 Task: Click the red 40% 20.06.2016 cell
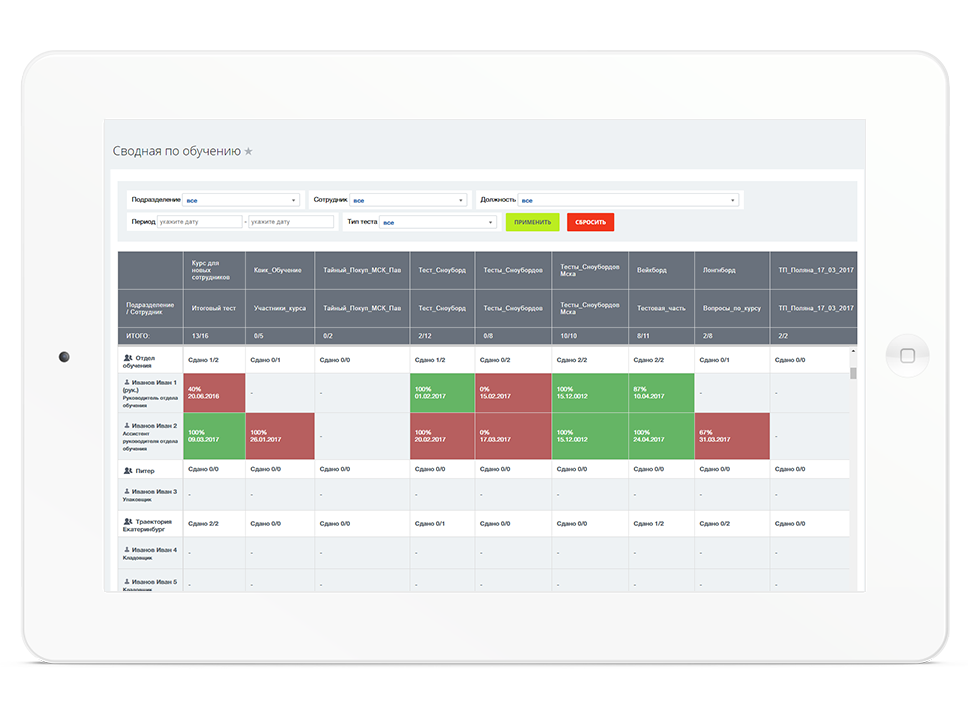(214, 393)
